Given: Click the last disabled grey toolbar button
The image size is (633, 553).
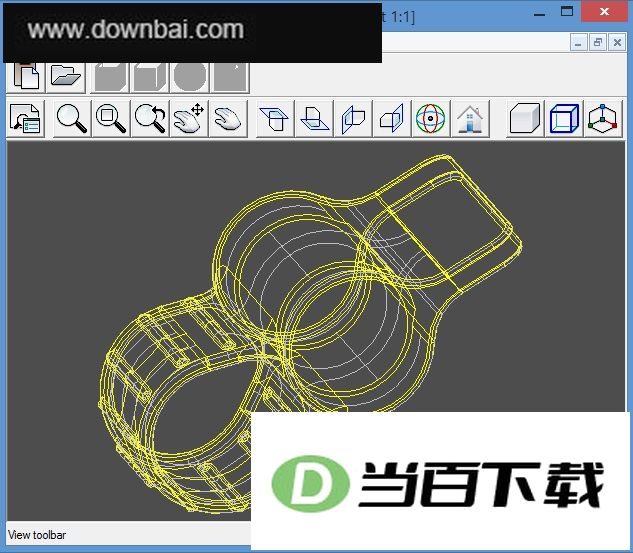Looking at the screenshot, I should click(230, 77).
